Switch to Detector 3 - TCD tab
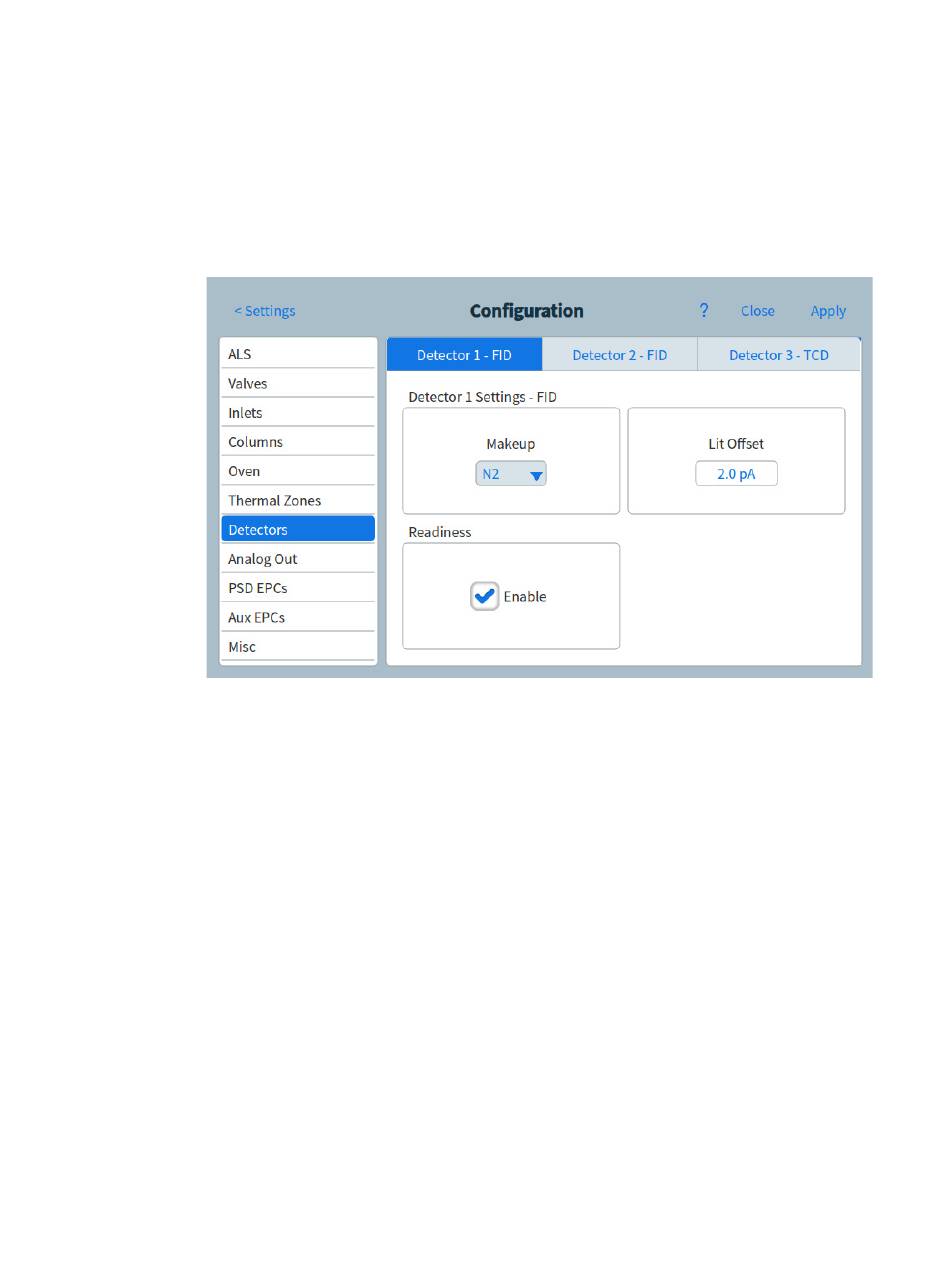This screenshot has width=950, height=1267. coord(778,355)
